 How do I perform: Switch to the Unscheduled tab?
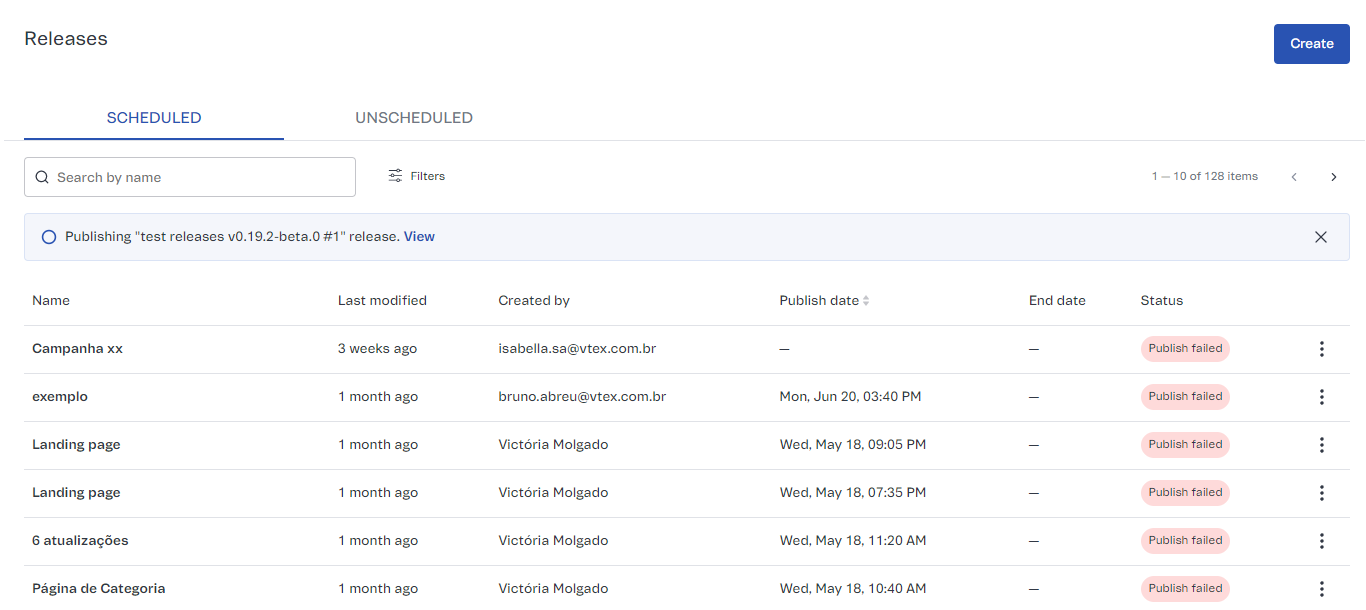[x=414, y=118]
